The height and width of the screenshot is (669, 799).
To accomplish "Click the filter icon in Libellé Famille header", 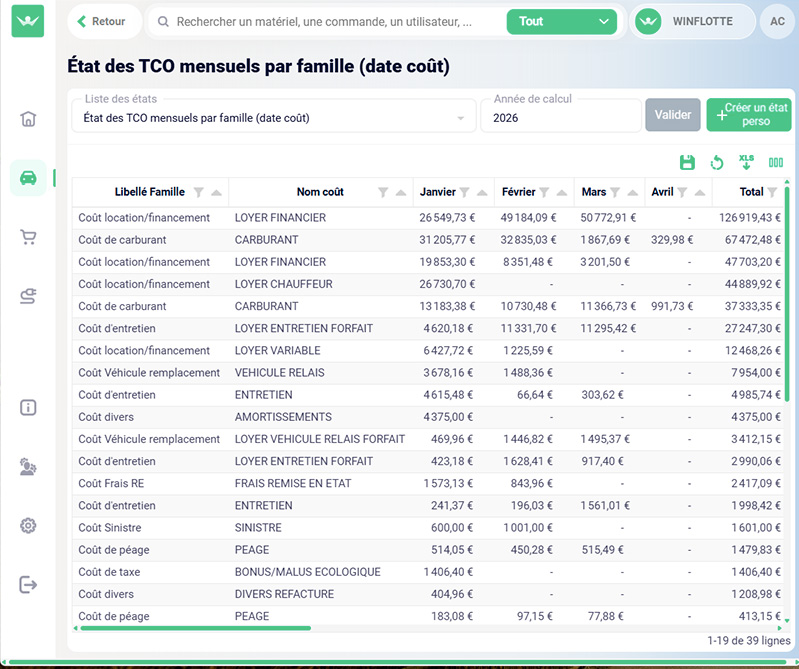I will pyautogui.click(x=199, y=192).
